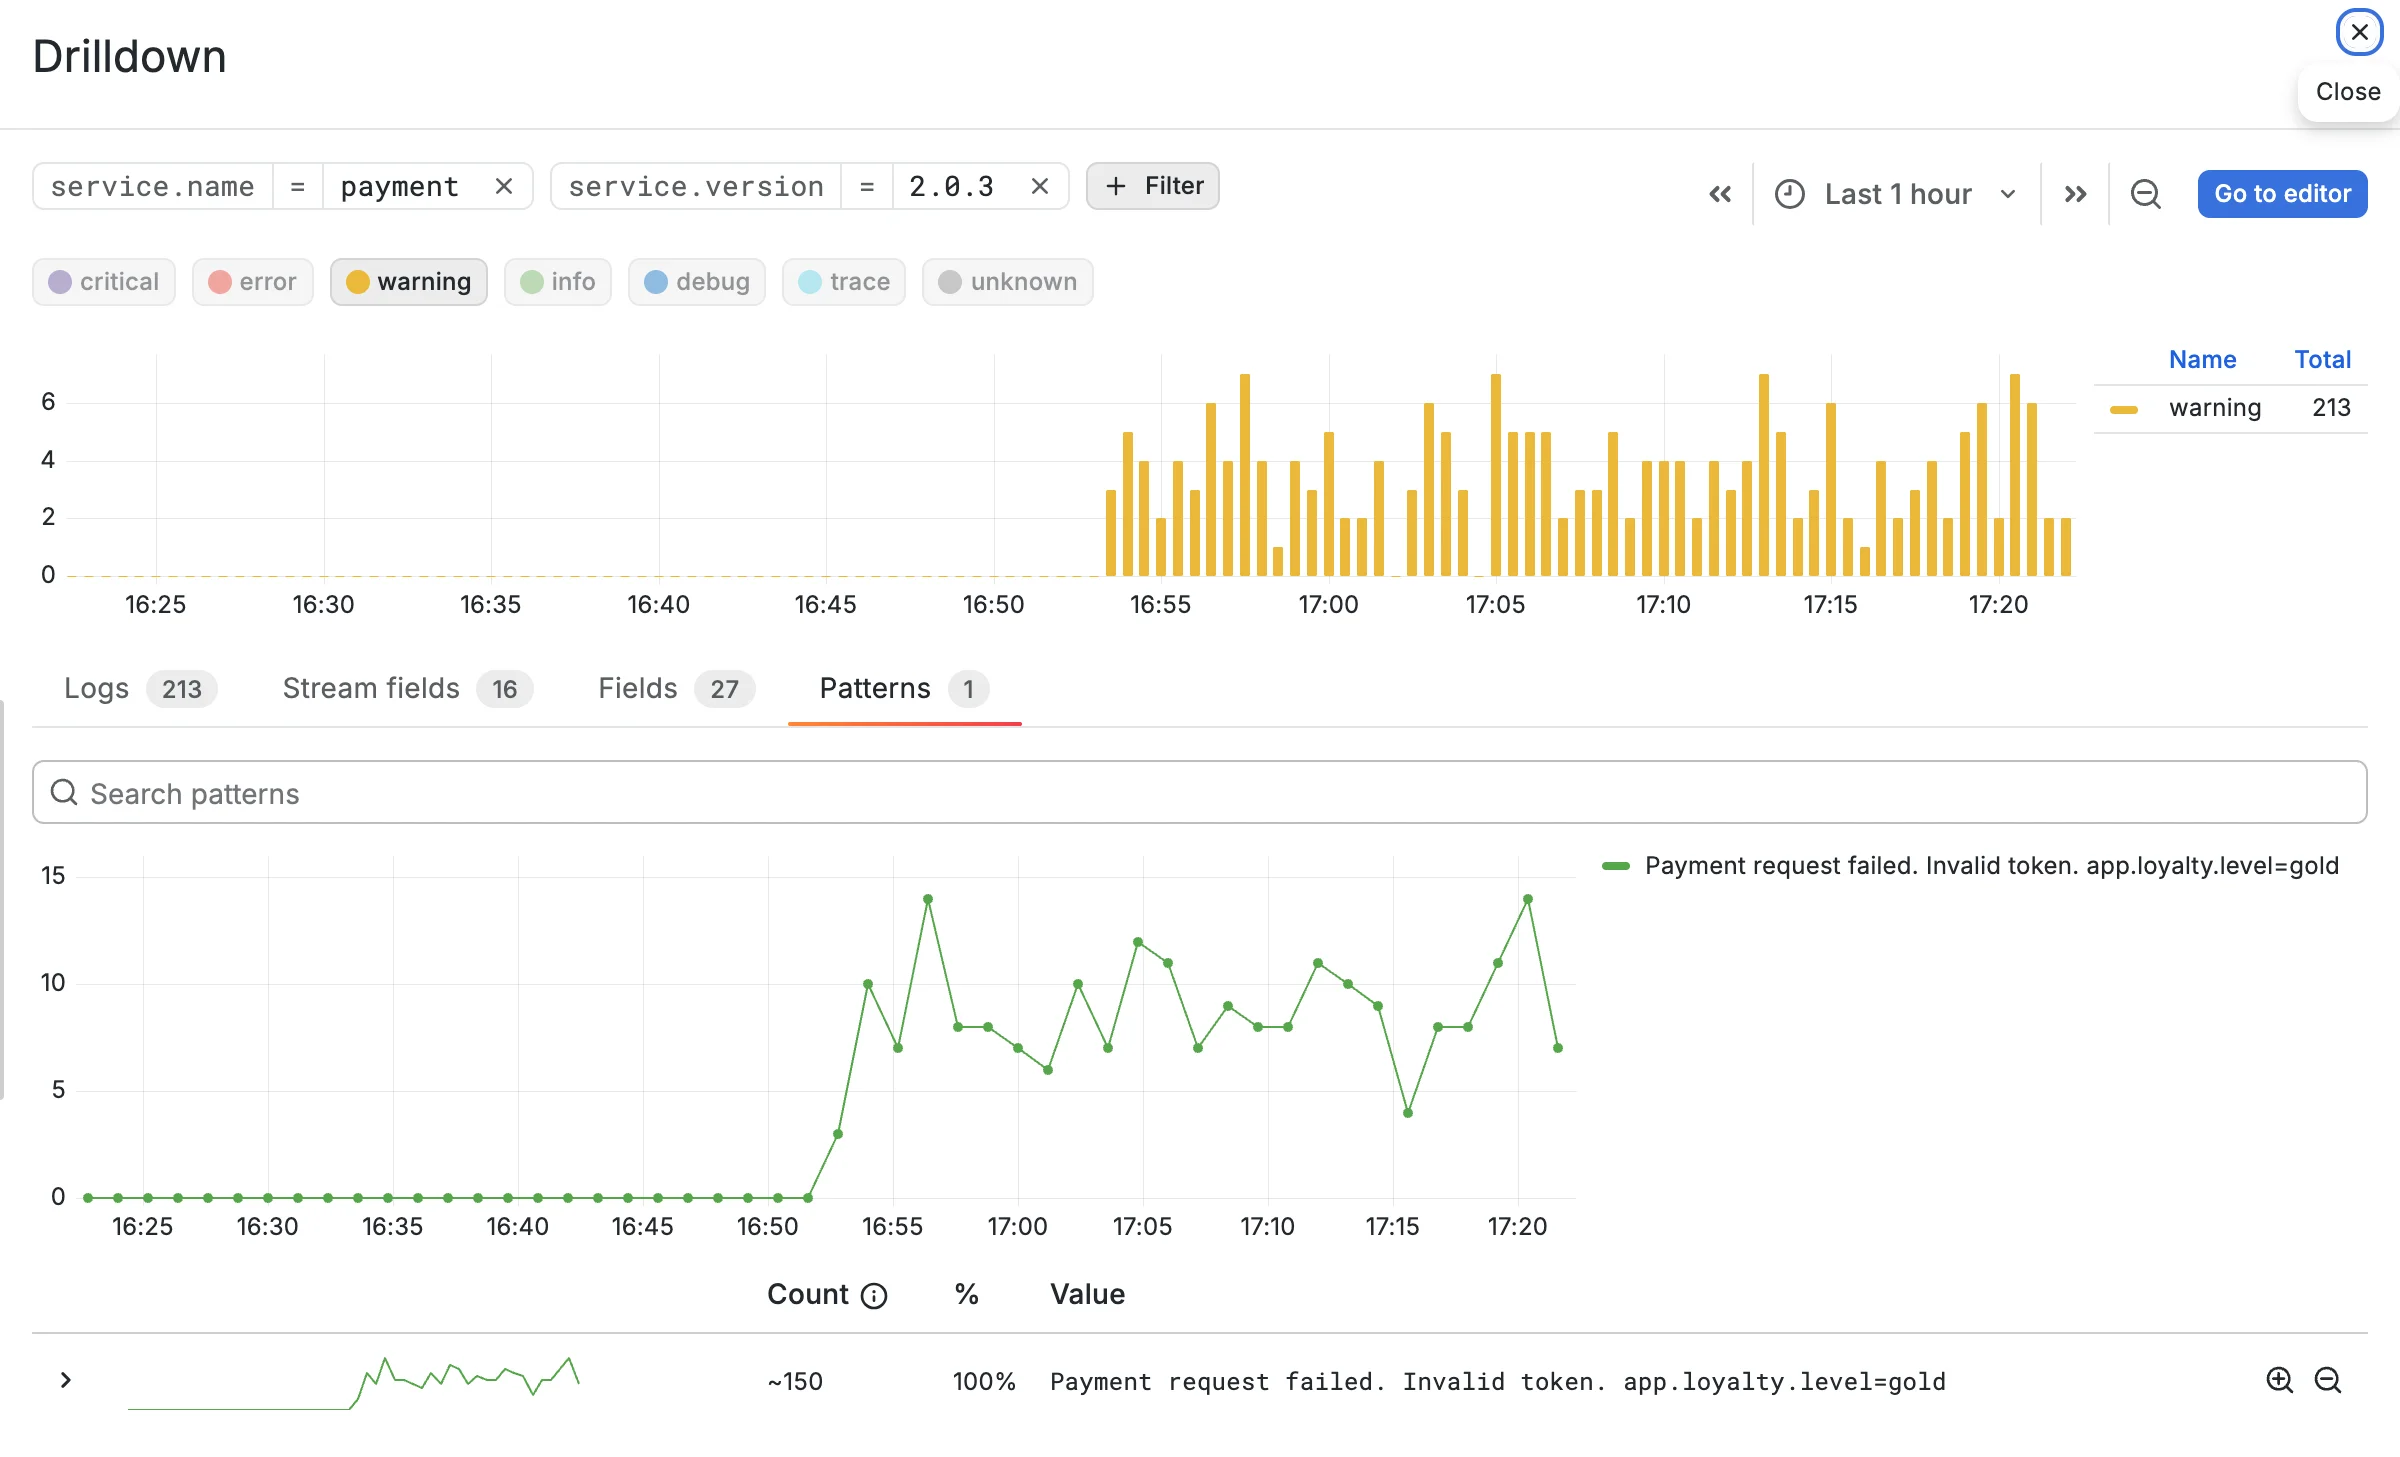Screen dimensions: 2400x1457
Task: Exclude pattern with zoom-out magnifier icon
Action: (2328, 1381)
